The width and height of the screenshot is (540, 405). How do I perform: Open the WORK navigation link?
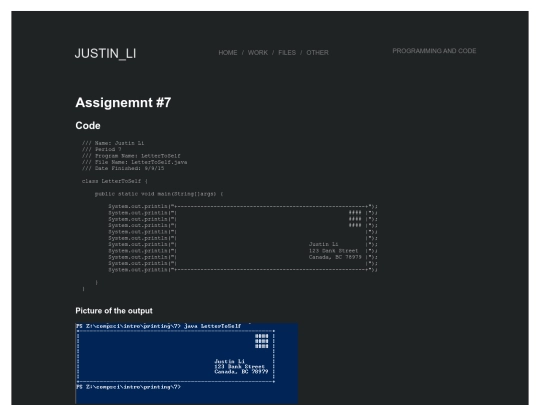(258, 53)
